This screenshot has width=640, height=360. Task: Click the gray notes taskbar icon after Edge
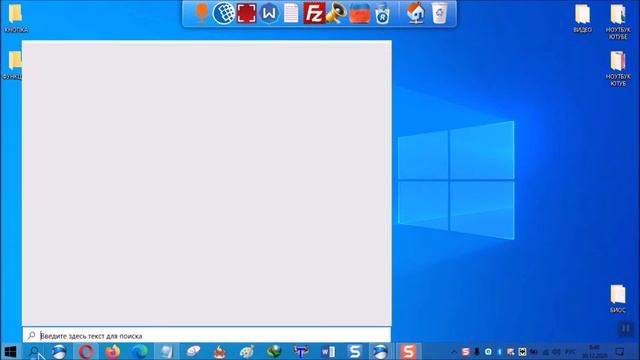point(167,351)
